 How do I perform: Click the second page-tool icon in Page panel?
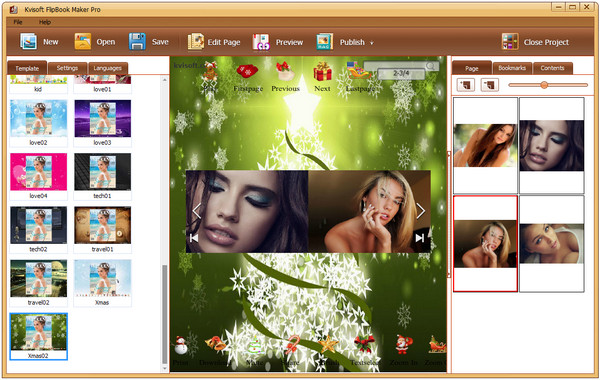[x=490, y=85]
